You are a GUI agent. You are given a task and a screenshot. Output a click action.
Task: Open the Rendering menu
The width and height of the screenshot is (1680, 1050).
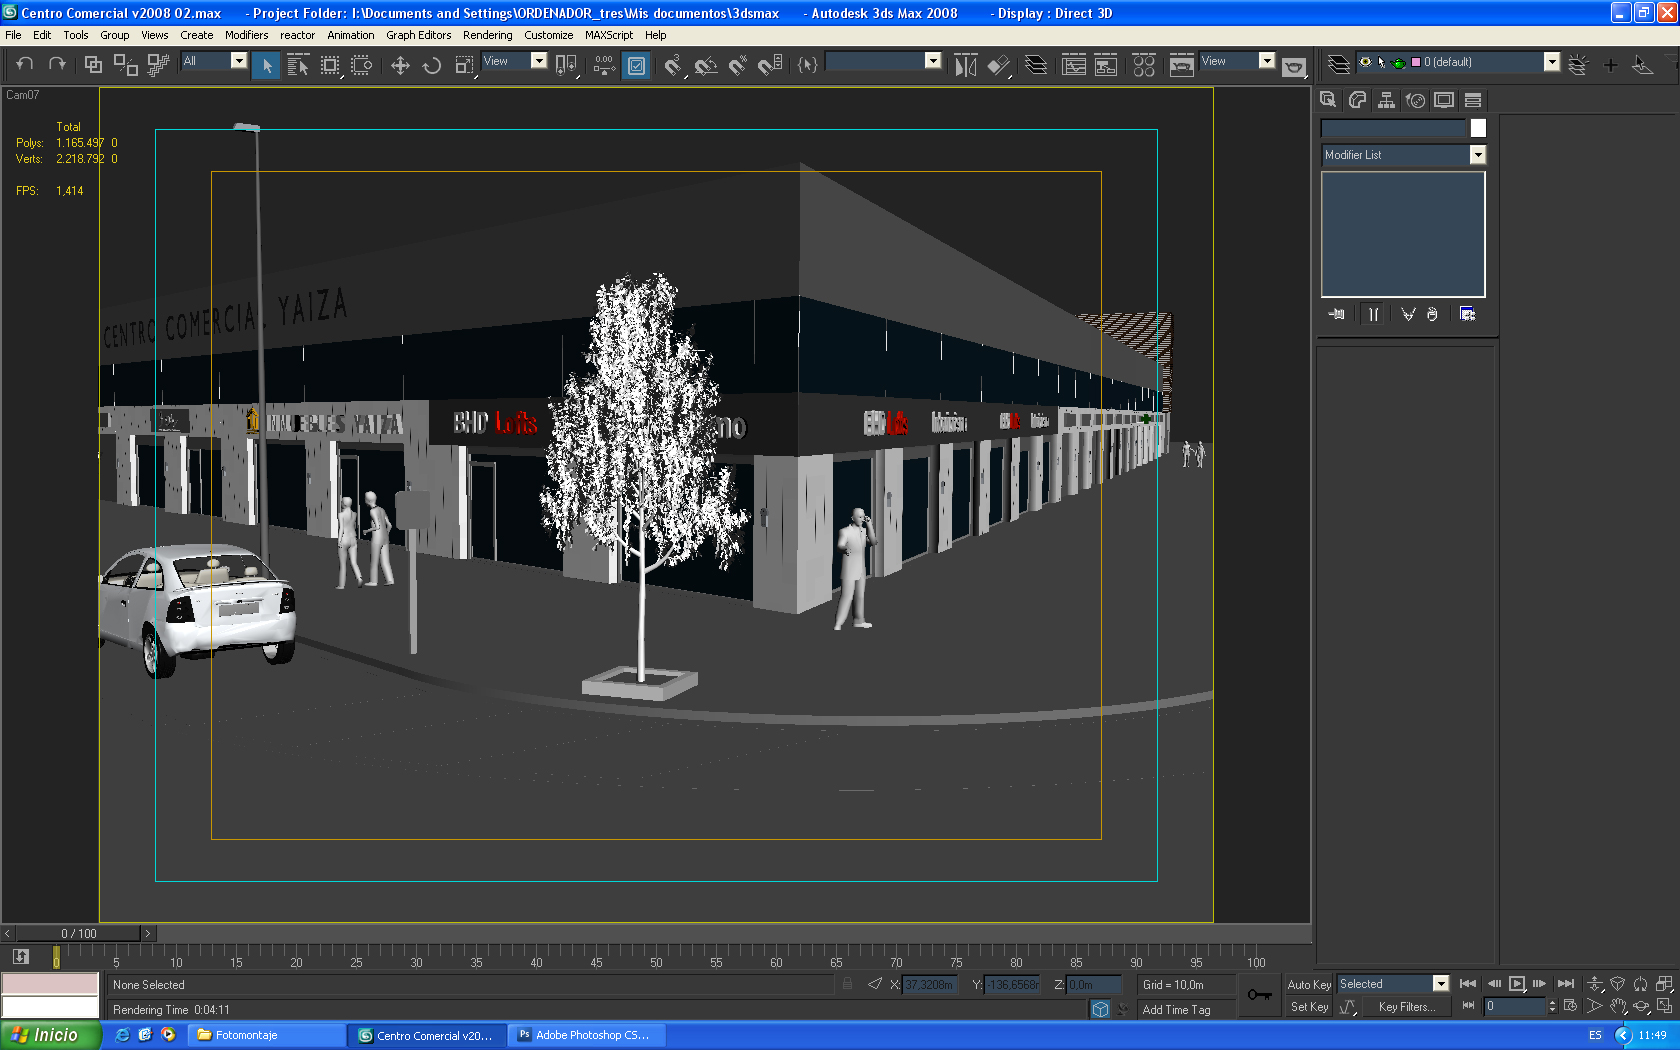pos(487,35)
